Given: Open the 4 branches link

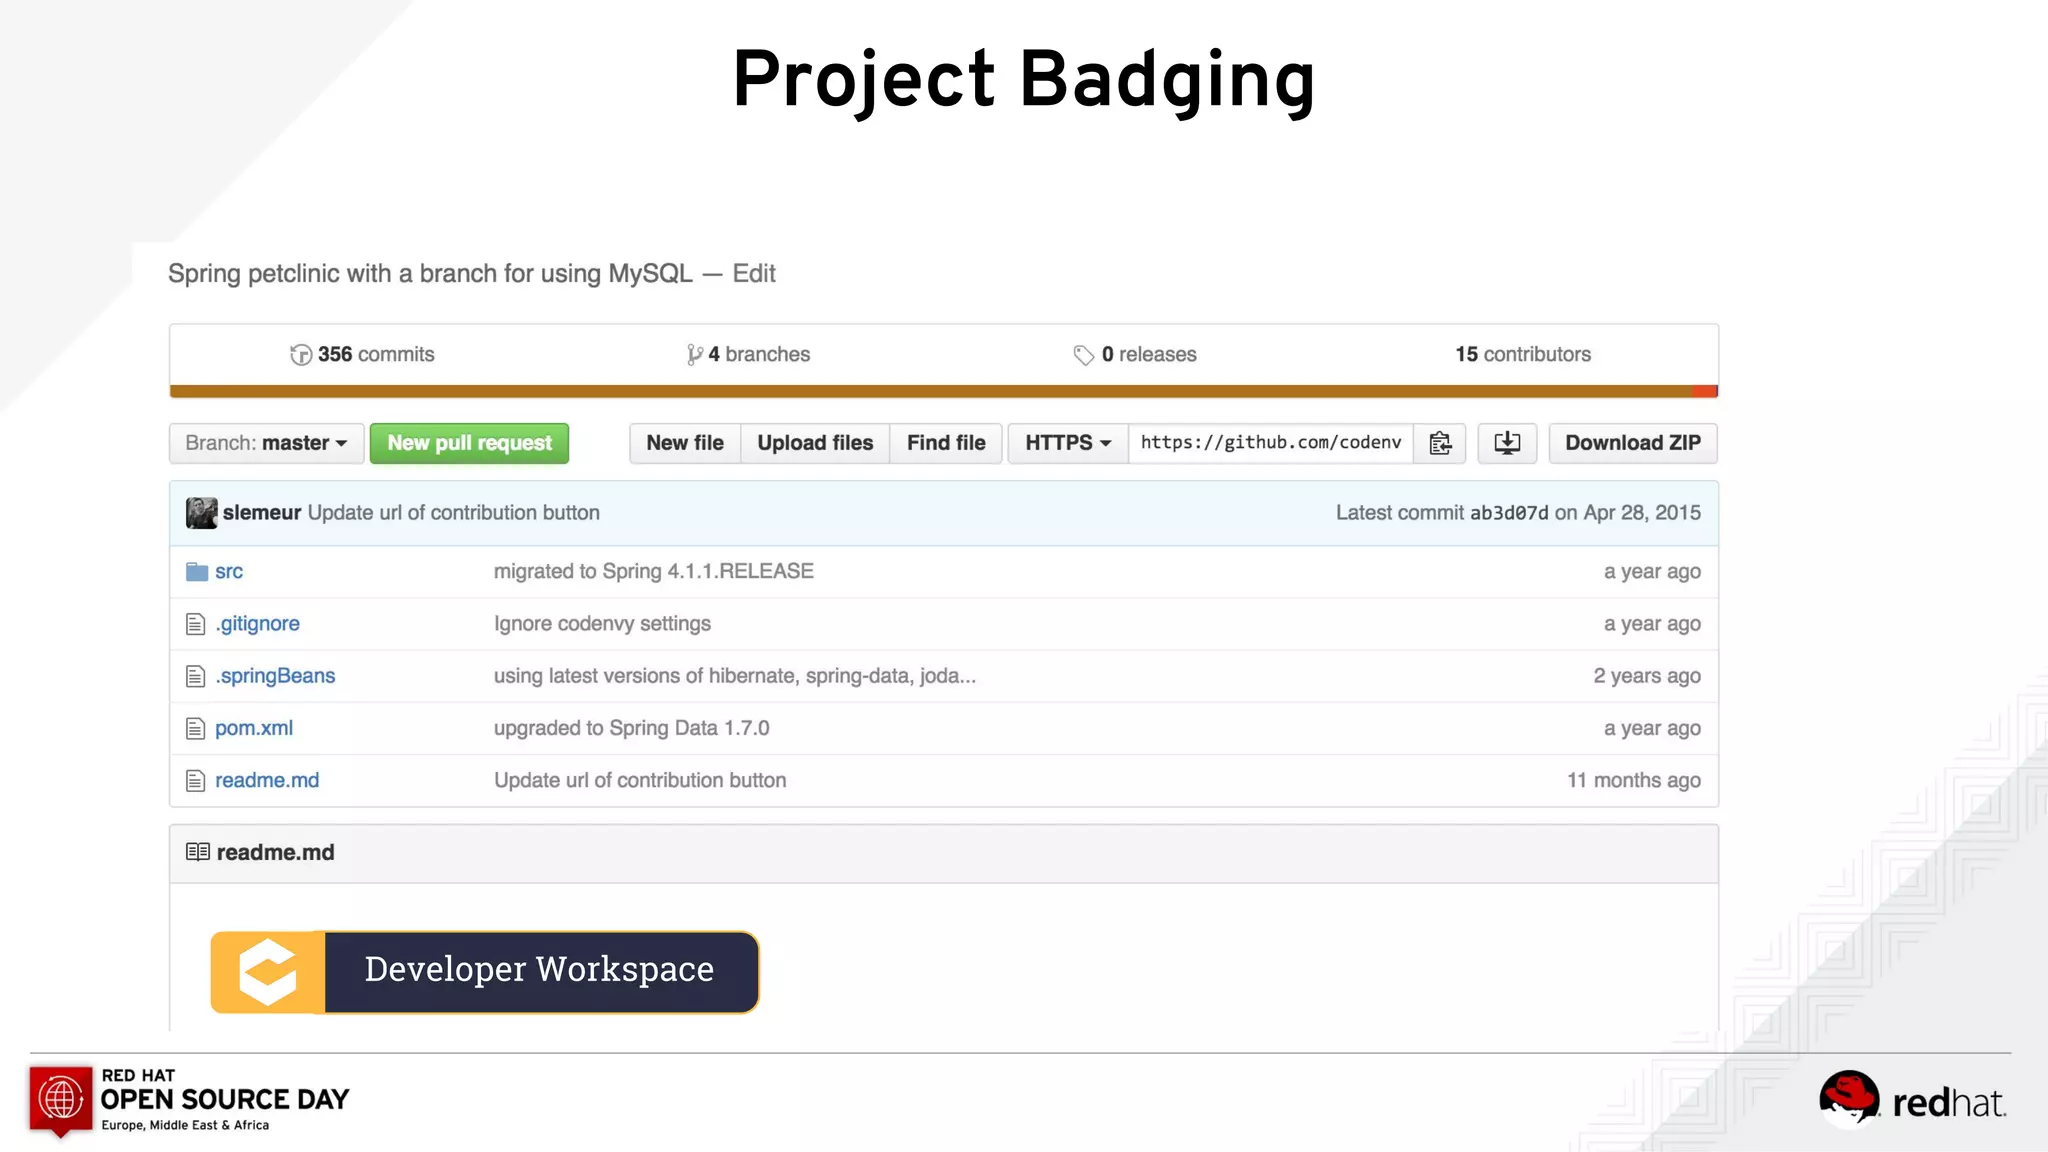Looking at the screenshot, I should point(749,354).
